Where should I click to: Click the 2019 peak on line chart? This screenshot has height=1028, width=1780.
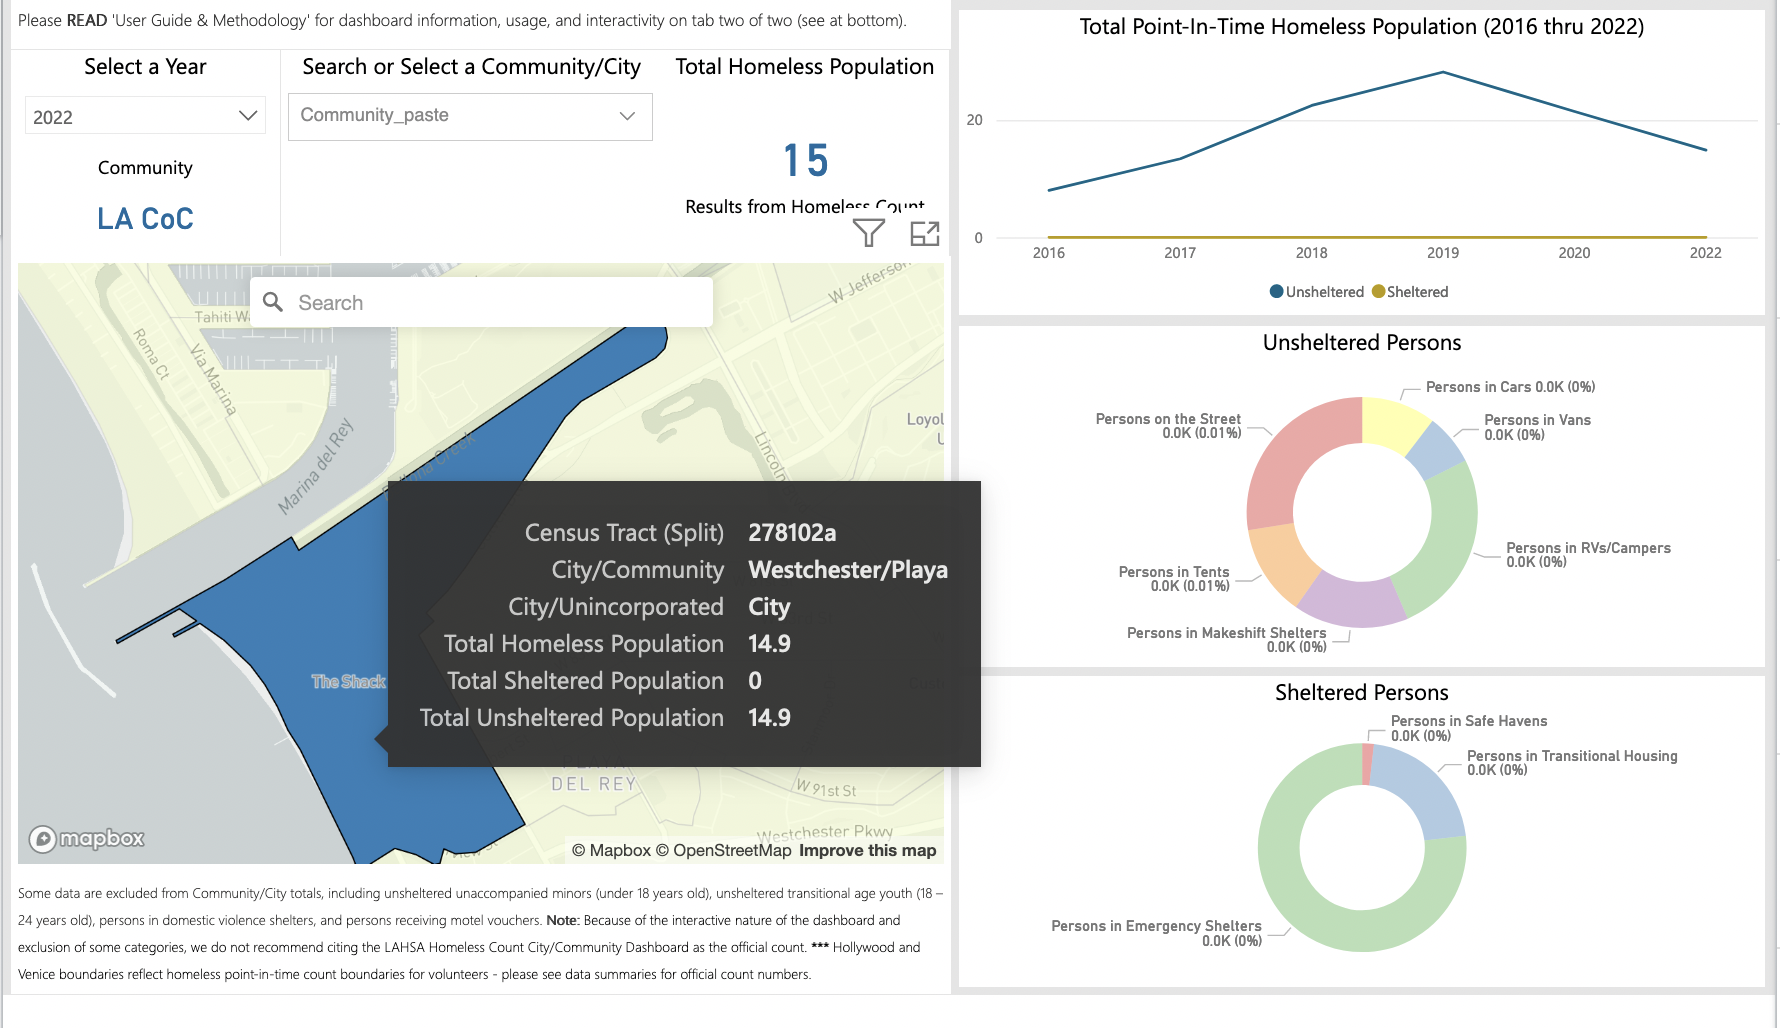point(1442,73)
